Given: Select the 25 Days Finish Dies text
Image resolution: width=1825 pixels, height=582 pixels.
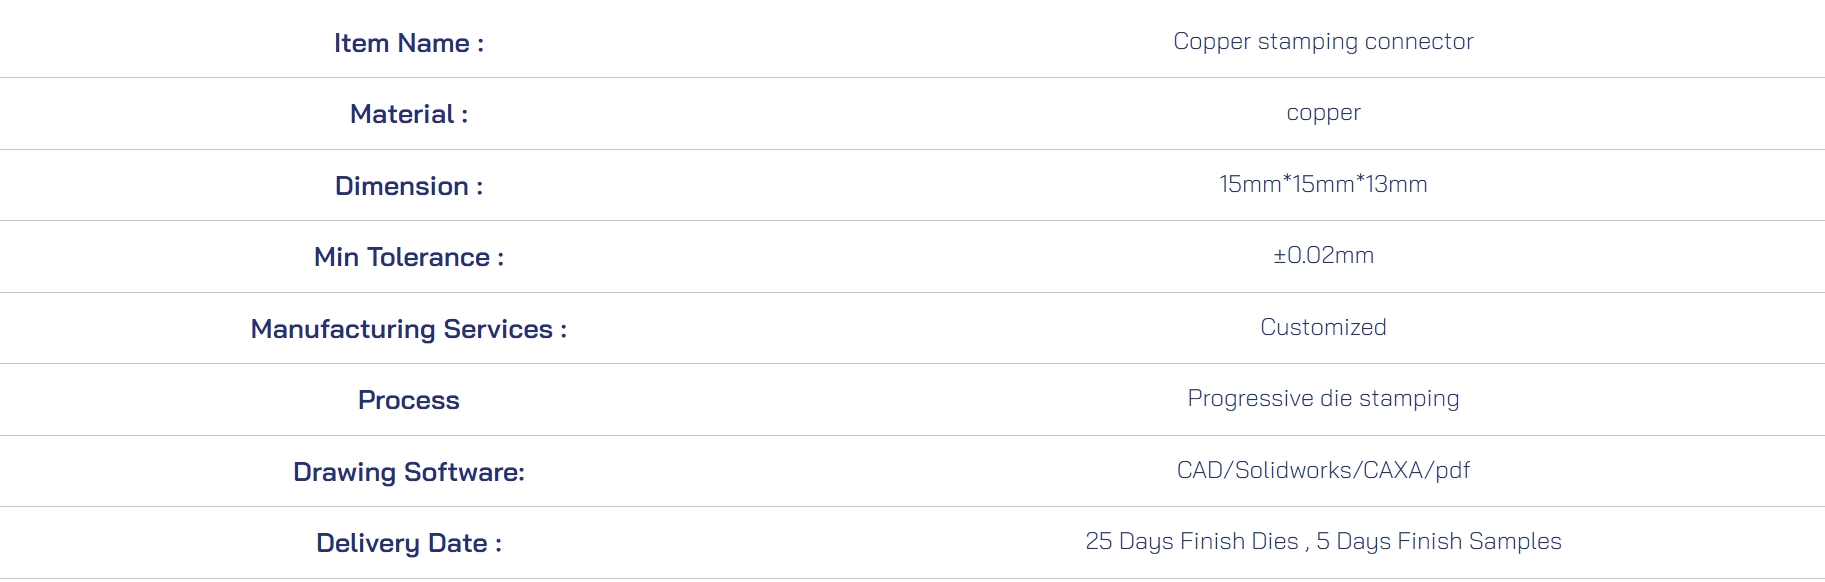Looking at the screenshot, I should point(1191,542).
